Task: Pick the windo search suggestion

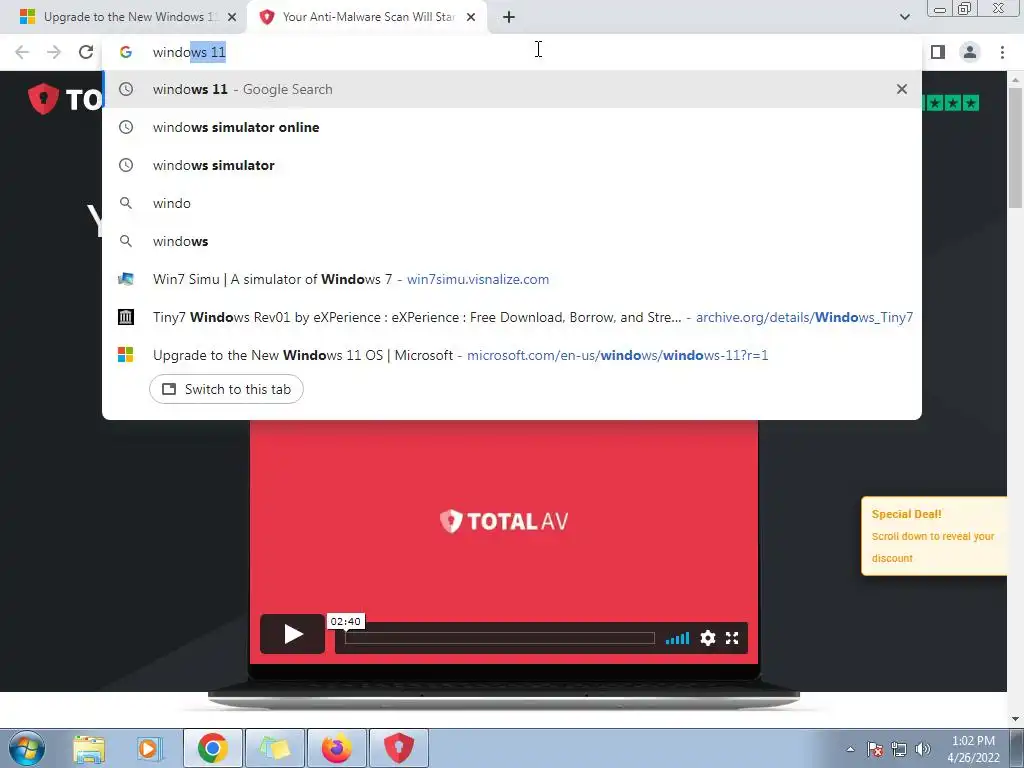Action: (x=512, y=203)
